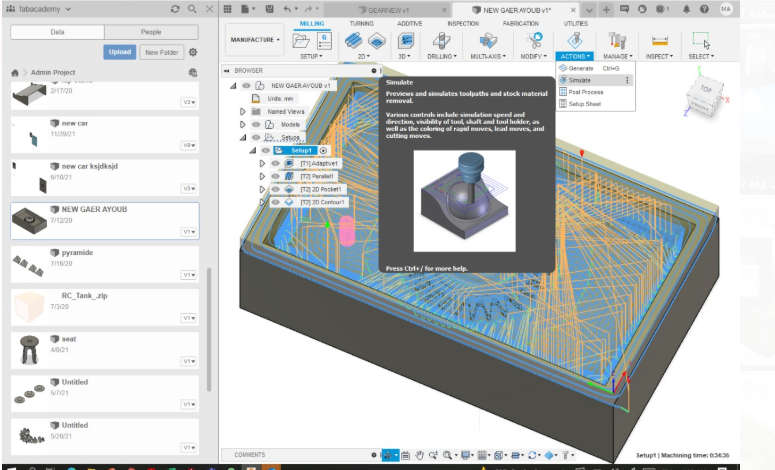This screenshot has width=775, height=470.
Task: Open data panel settings gear
Action: (193, 52)
